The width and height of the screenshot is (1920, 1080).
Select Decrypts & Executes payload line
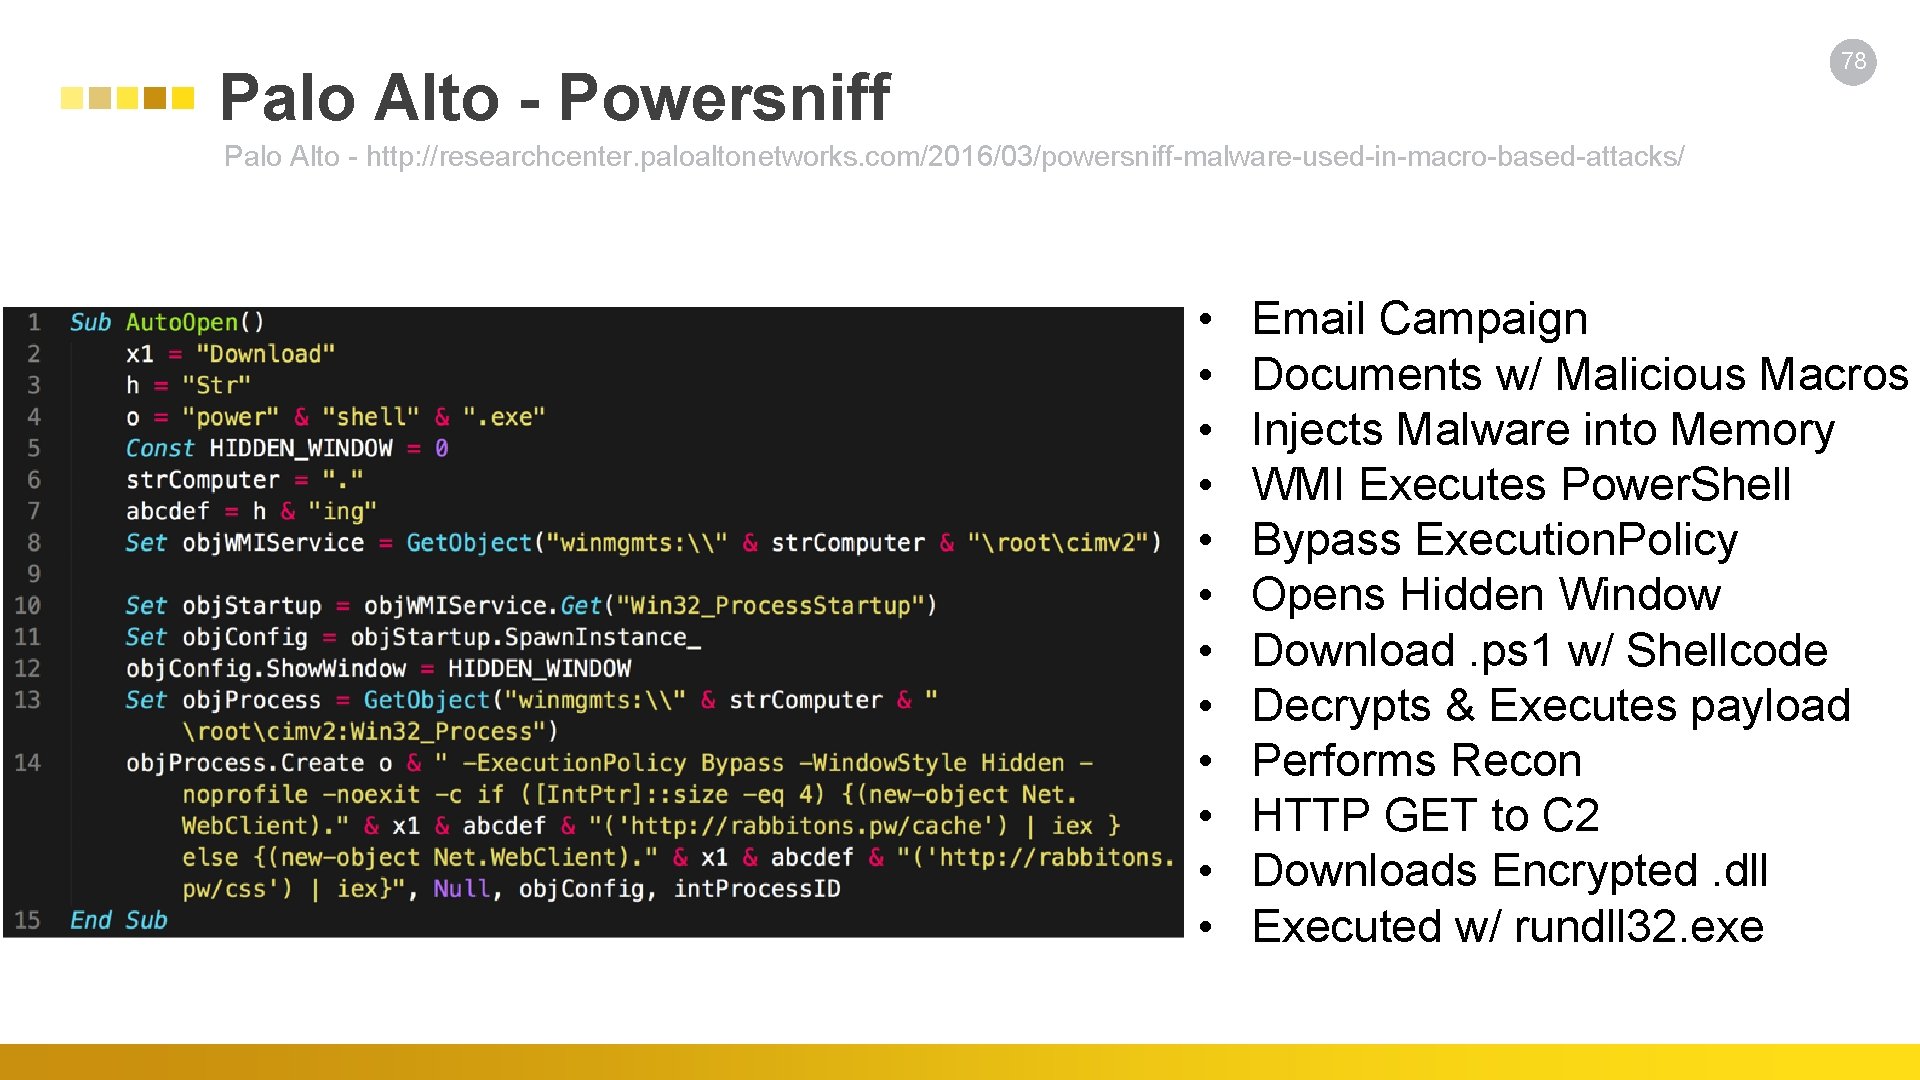(1550, 706)
